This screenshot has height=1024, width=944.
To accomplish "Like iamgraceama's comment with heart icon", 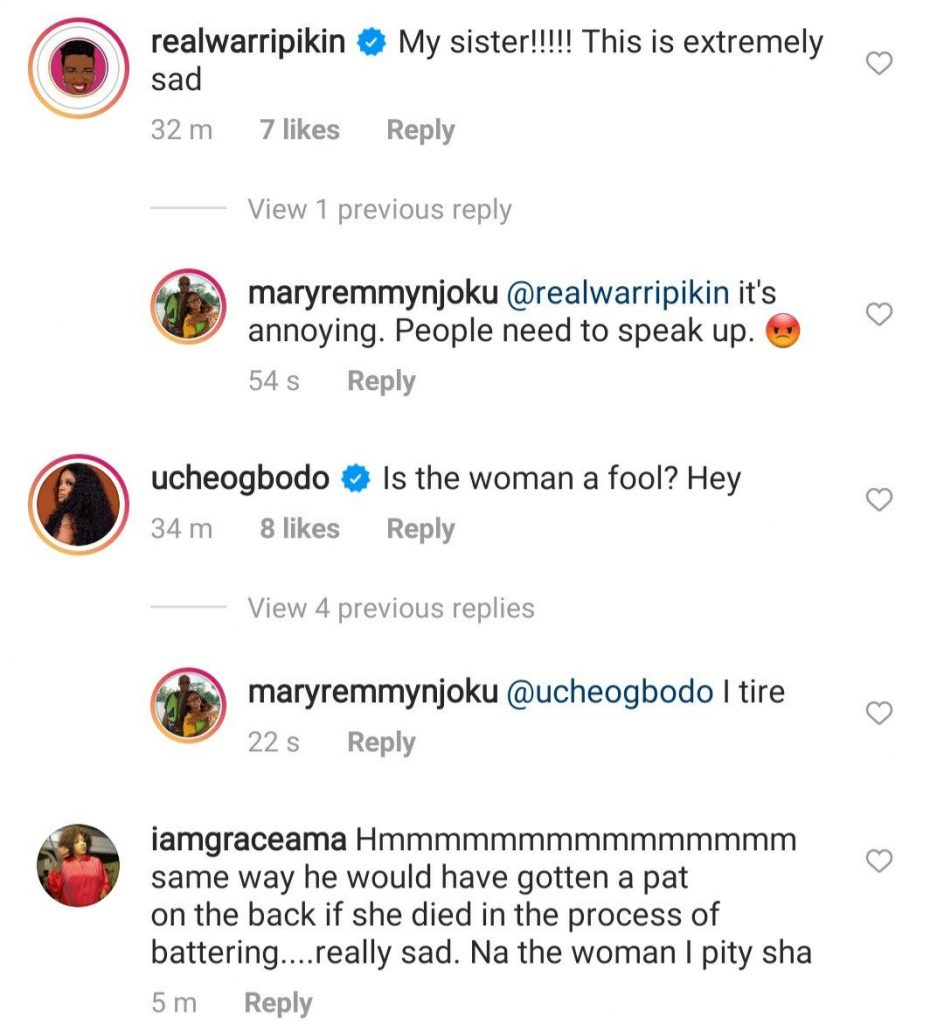I will tap(878, 861).
